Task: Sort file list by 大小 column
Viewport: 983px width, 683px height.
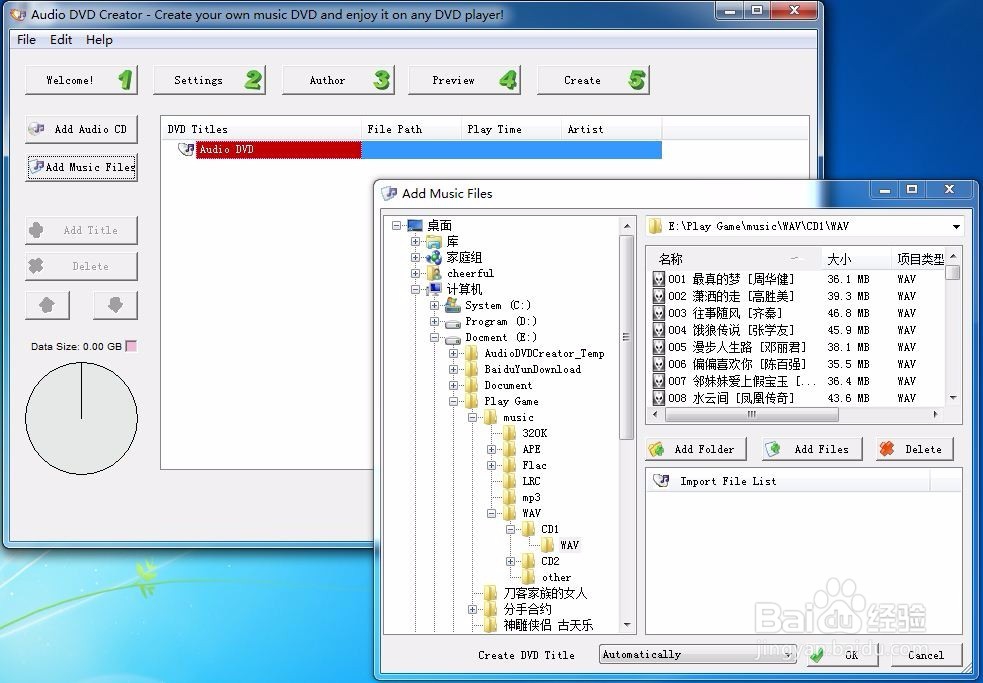Action: [856, 258]
